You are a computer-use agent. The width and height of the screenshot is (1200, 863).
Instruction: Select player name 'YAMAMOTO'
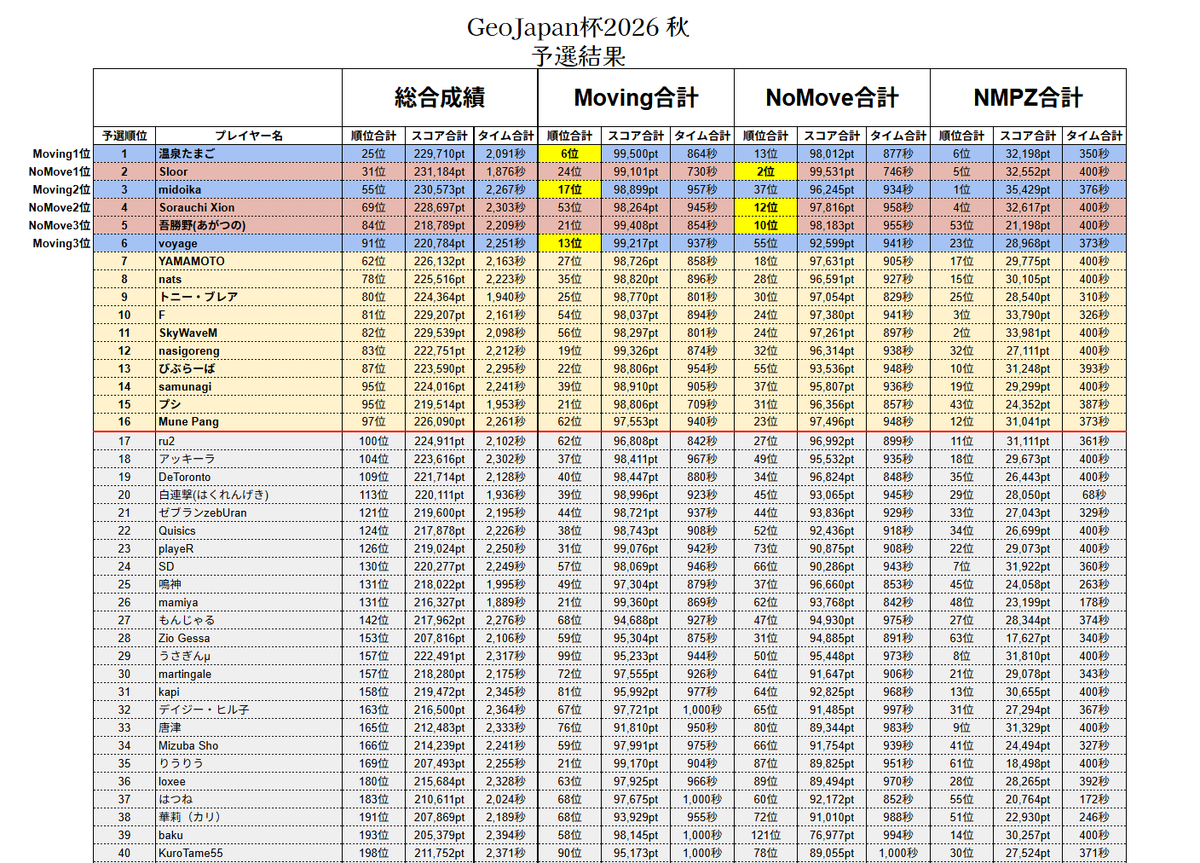point(191,261)
